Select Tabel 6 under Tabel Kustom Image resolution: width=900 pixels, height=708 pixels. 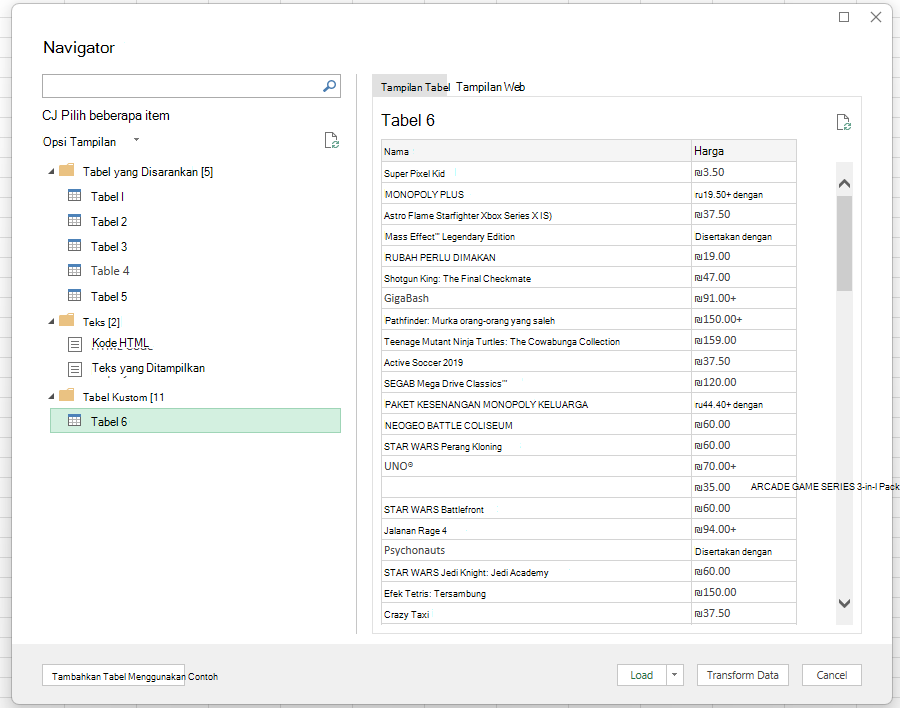tap(195, 421)
